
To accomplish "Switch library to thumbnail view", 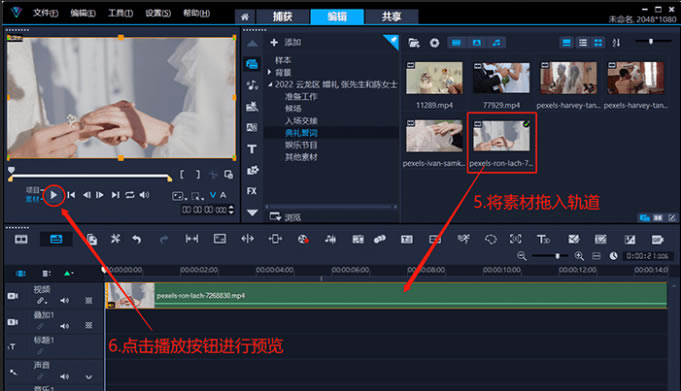I will point(598,43).
